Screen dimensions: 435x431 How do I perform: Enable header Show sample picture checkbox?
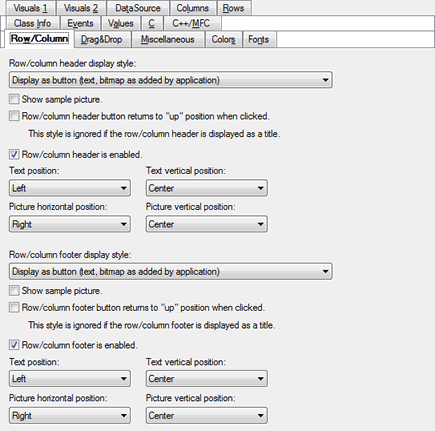pos(14,99)
